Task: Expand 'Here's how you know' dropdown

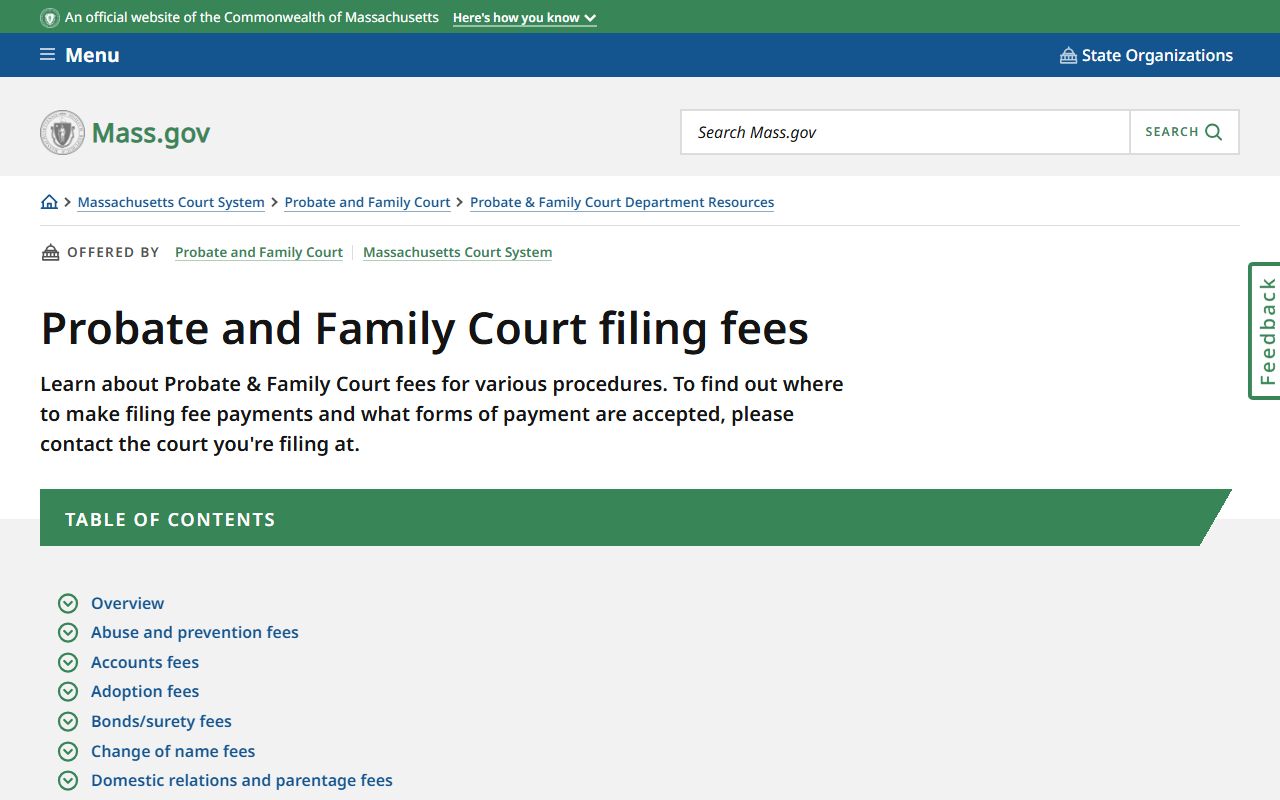Action: (x=524, y=18)
